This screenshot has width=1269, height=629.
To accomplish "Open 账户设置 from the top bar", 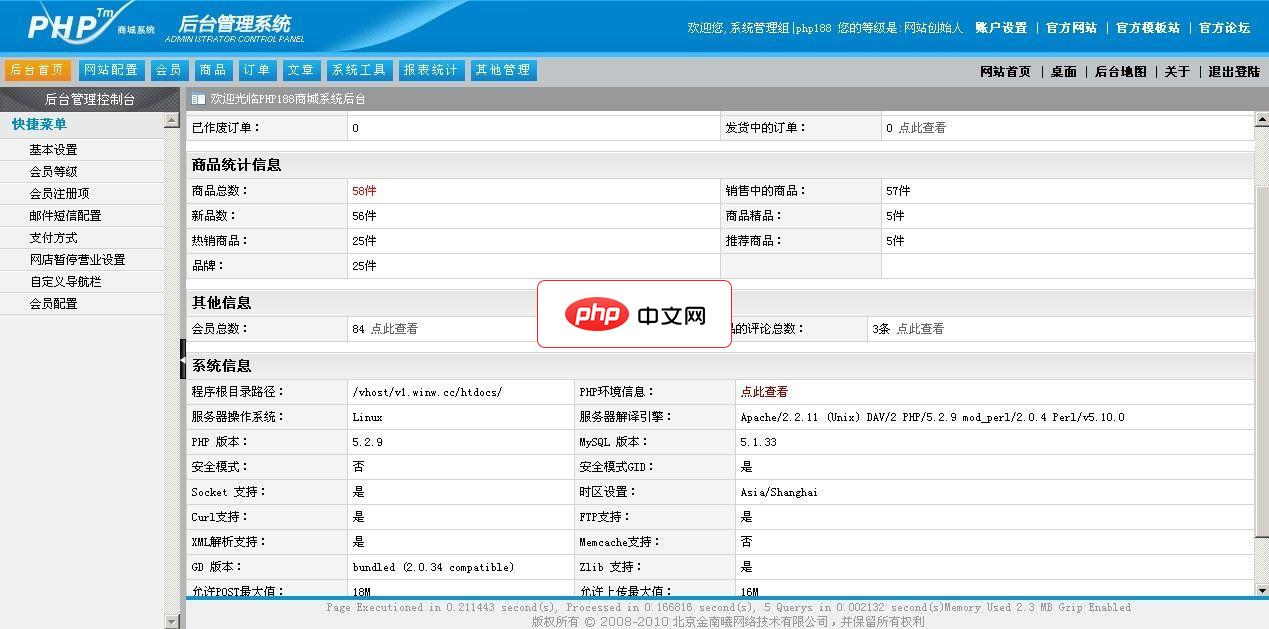I will [x=1001, y=29].
